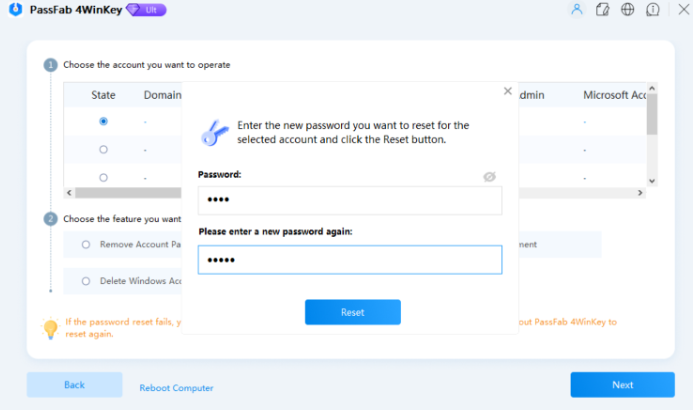This screenshot has height=410, width=693.
Task: Select the first account radio button
Action: (x=103, y=121)
